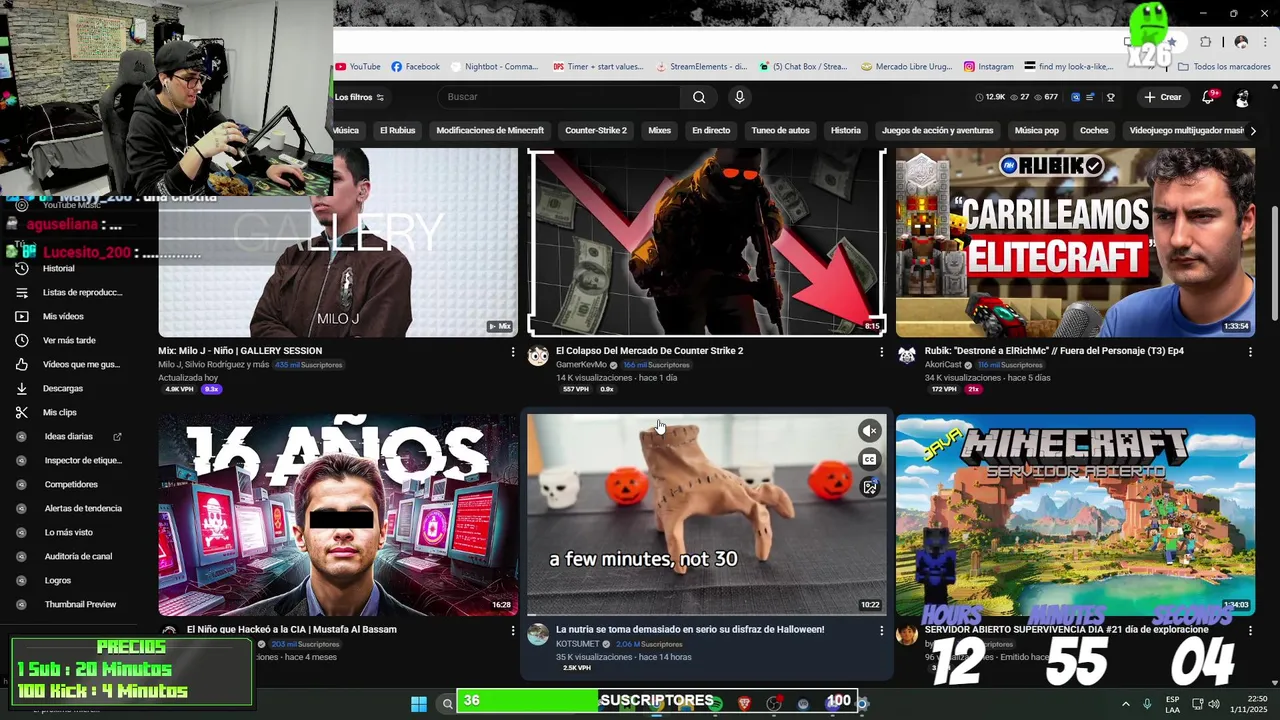Image resolution: width=1280 pixels, height=720 pixels.
Task: Unmute the nutria preview video
Action: [x=870, y=431]
